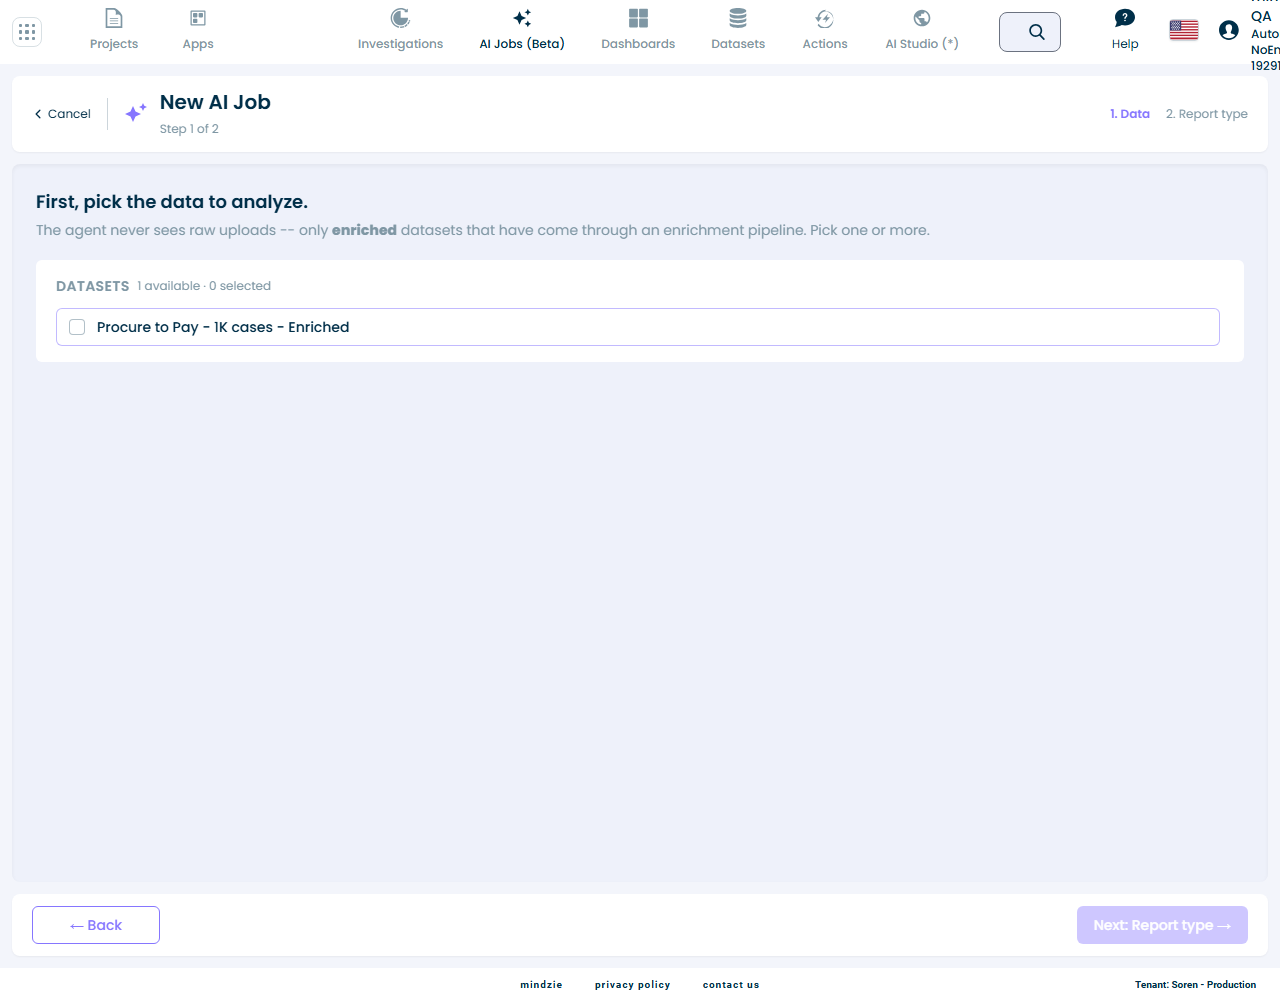Image resolution: width=1280 pixels, height=1000 pixels.
Task: Select the 1. Data step
Action: click(1130, 114)
